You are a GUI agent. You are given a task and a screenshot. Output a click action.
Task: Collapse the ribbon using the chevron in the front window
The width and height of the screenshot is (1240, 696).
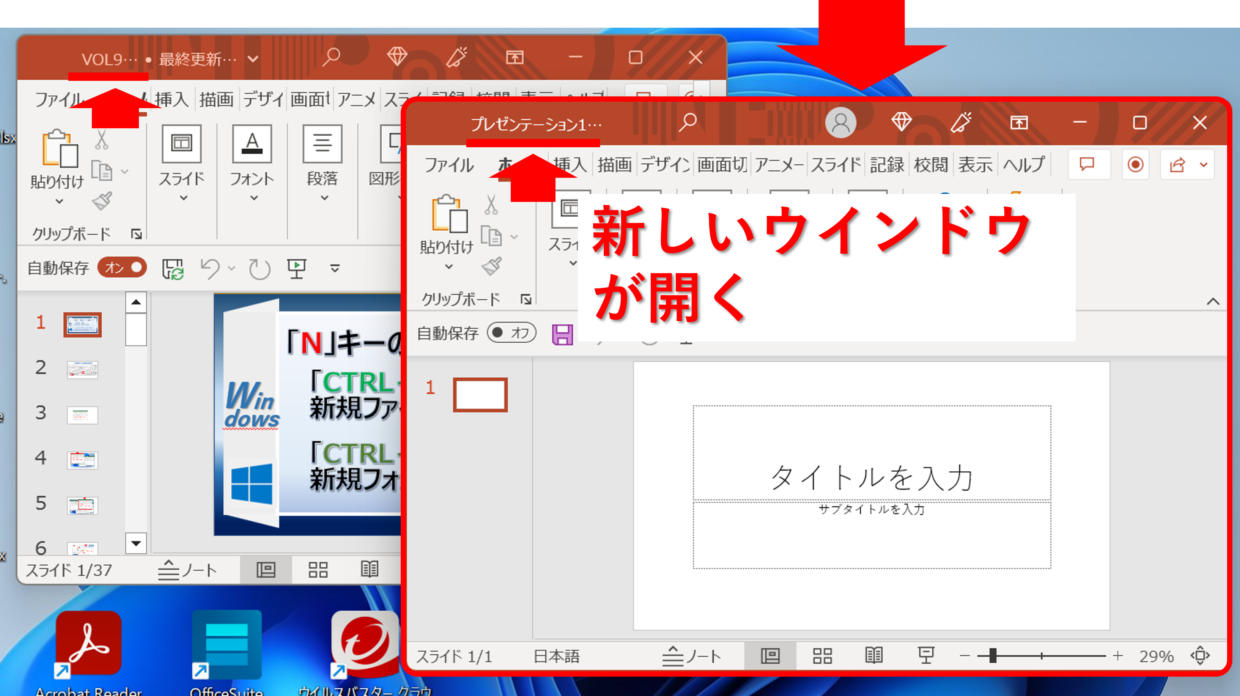click(x=1213, y=301)
